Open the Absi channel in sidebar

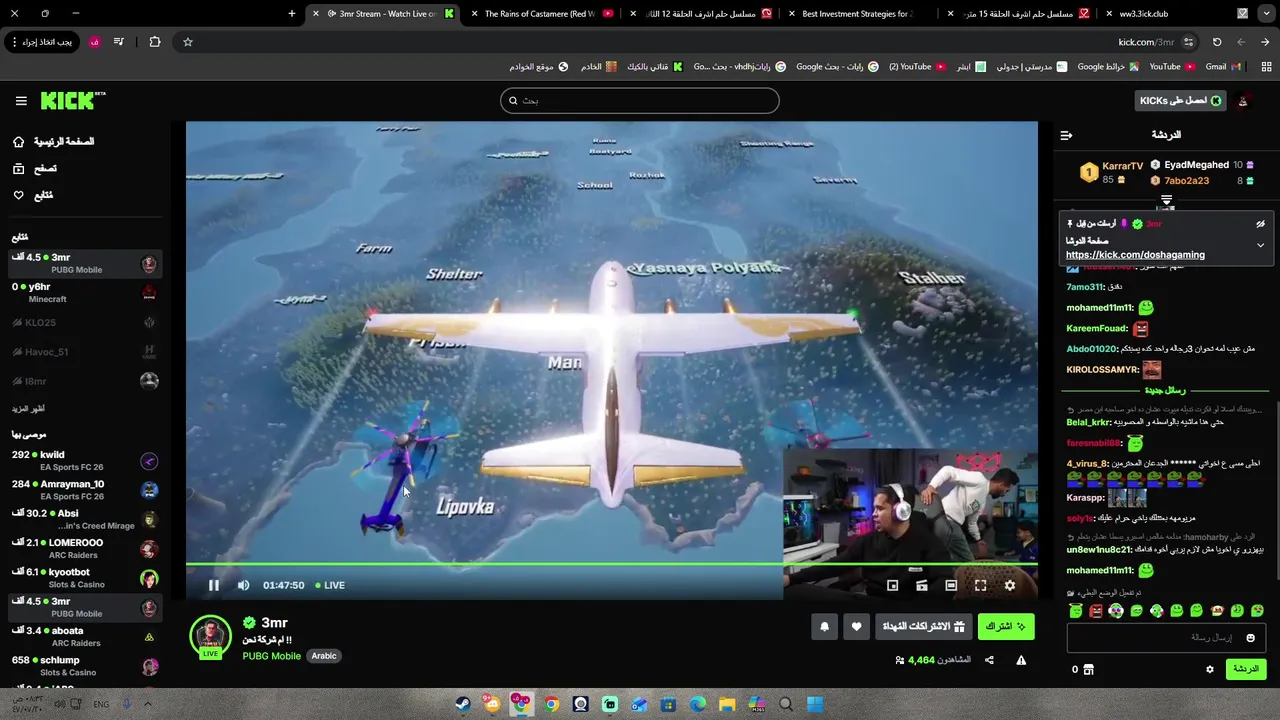tap(85, 519)
